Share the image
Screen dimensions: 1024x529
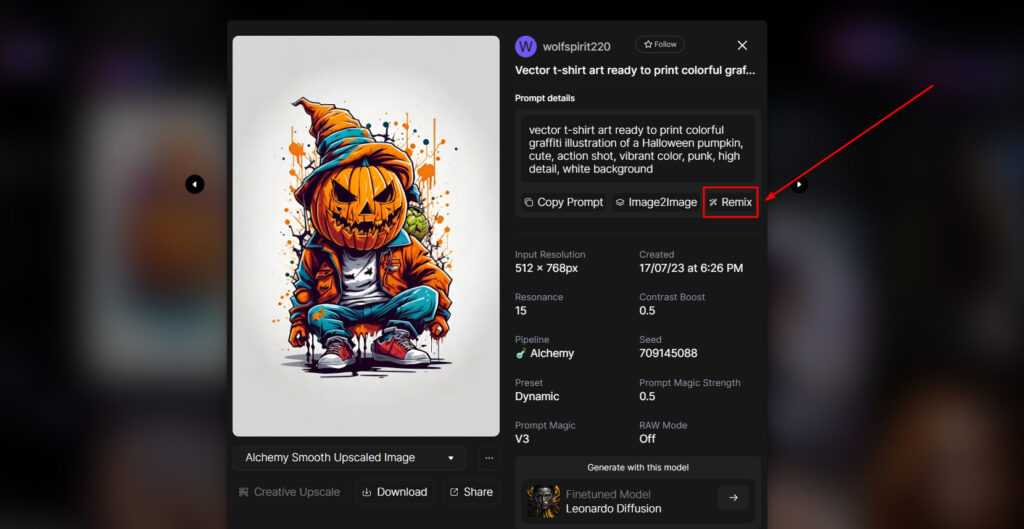(470, 492)
